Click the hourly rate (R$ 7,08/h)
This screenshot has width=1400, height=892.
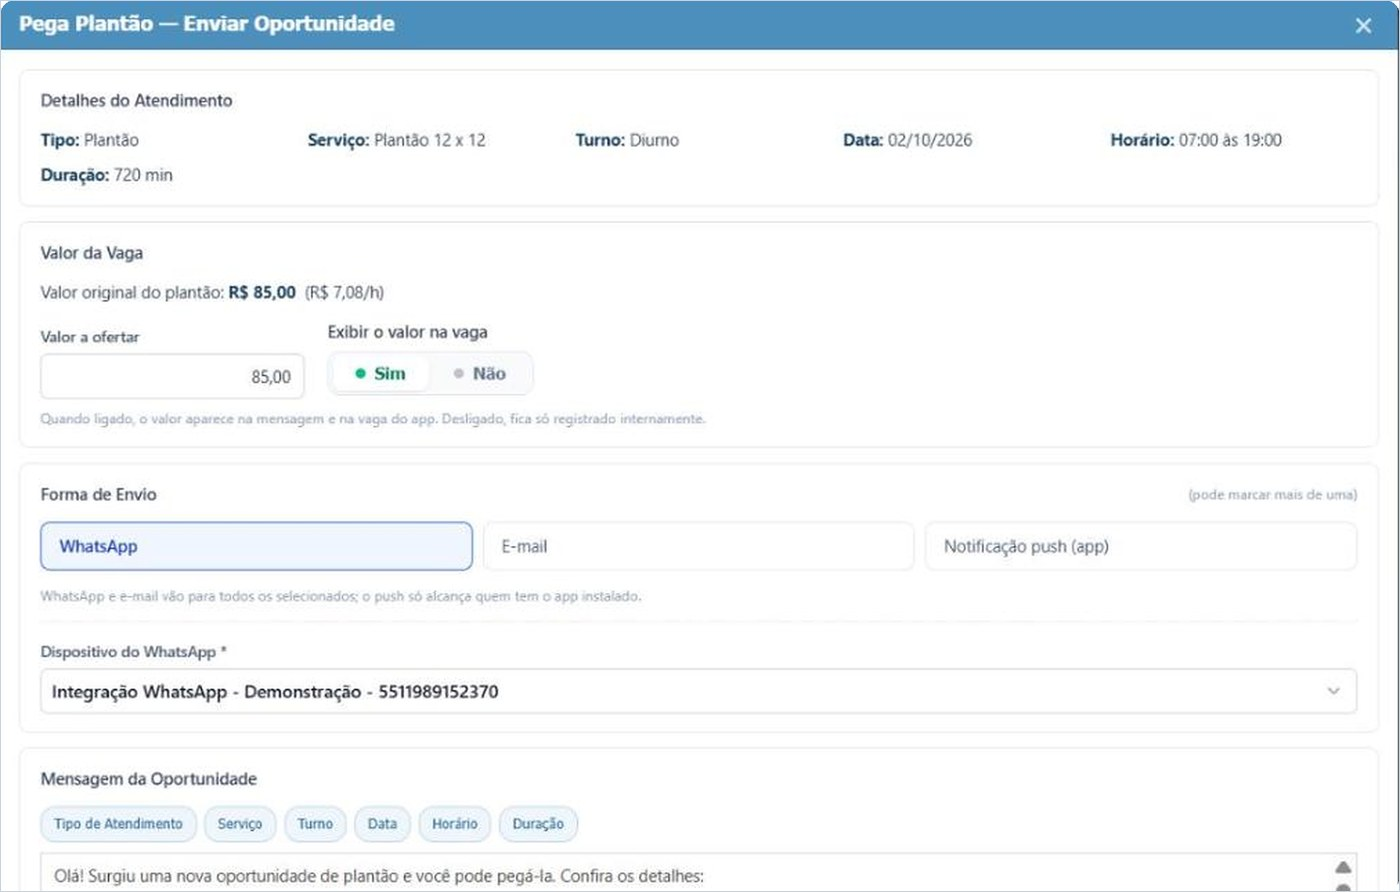pyautogui.click(x=344, y=292)
